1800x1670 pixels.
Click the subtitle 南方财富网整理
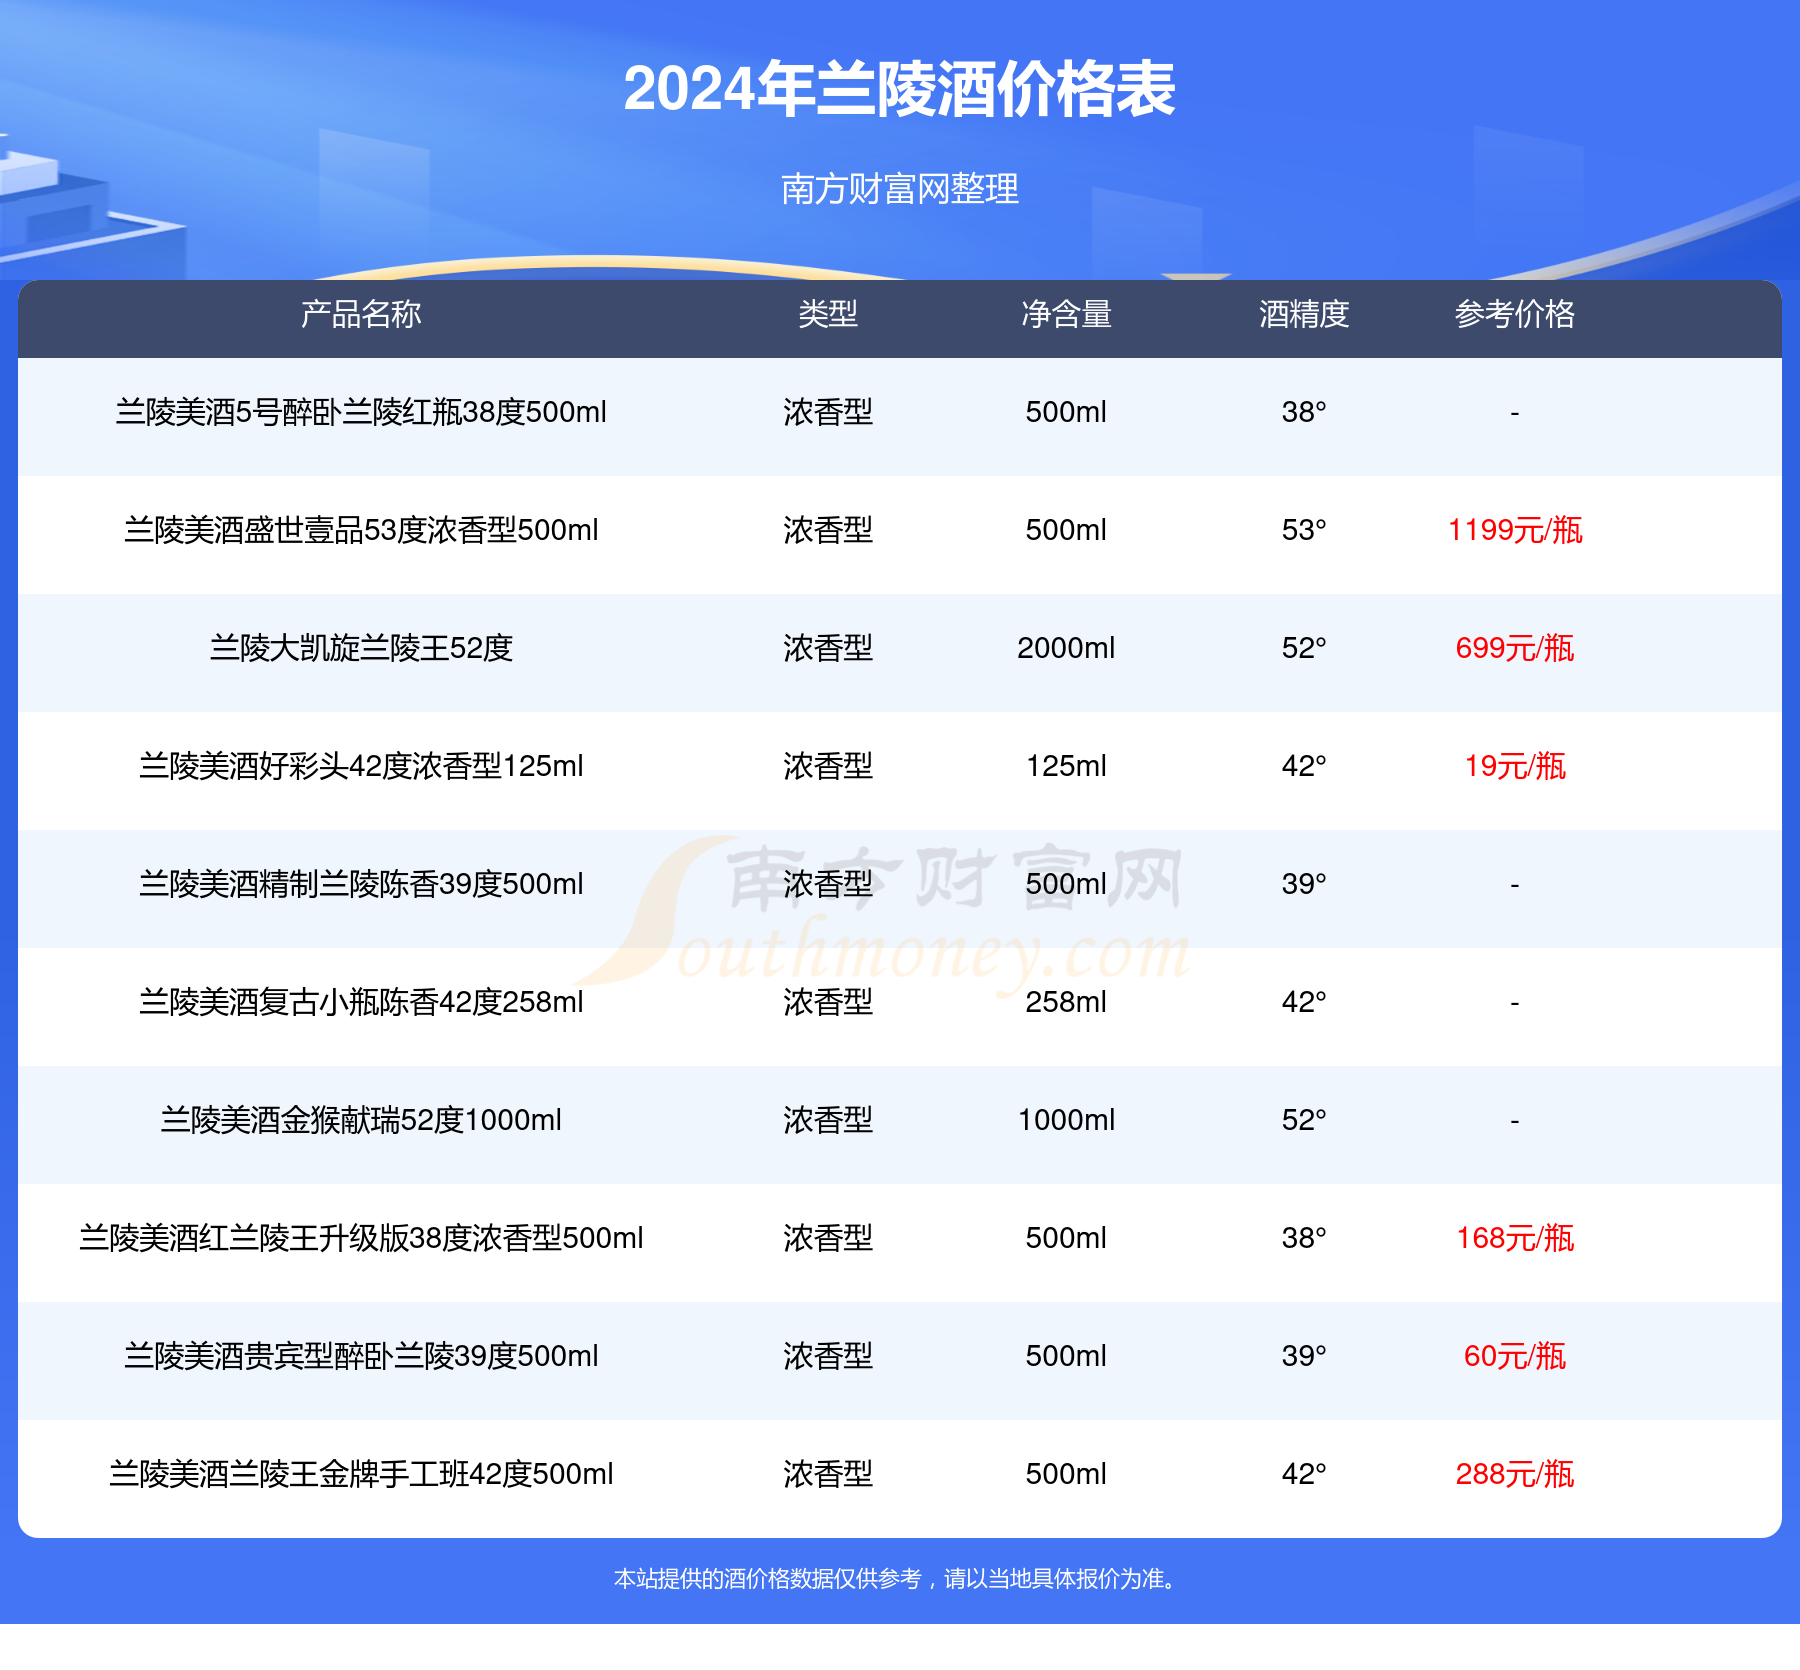(900, 188)
